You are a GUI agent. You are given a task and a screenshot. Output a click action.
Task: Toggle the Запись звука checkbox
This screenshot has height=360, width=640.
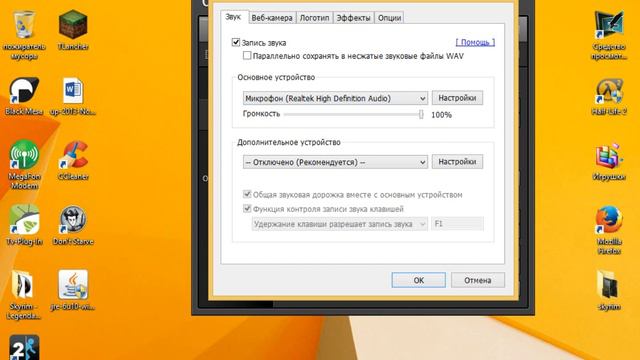236,42
